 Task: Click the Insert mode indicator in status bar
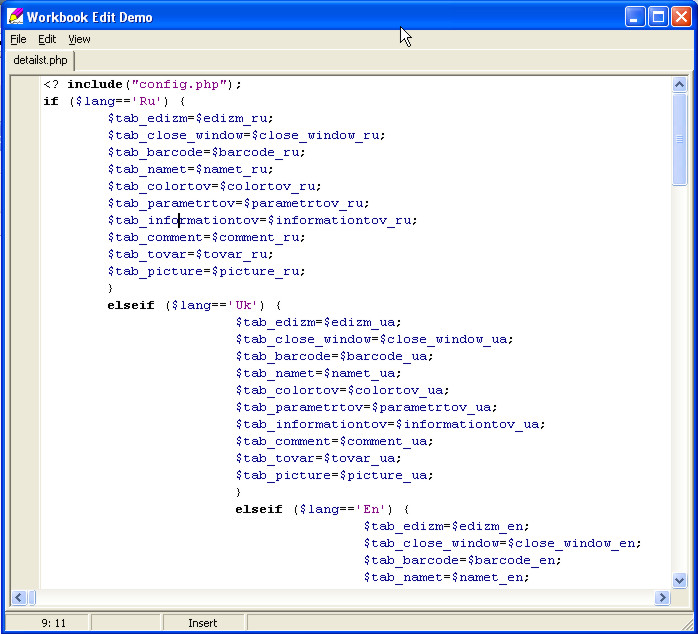[202, 623]
